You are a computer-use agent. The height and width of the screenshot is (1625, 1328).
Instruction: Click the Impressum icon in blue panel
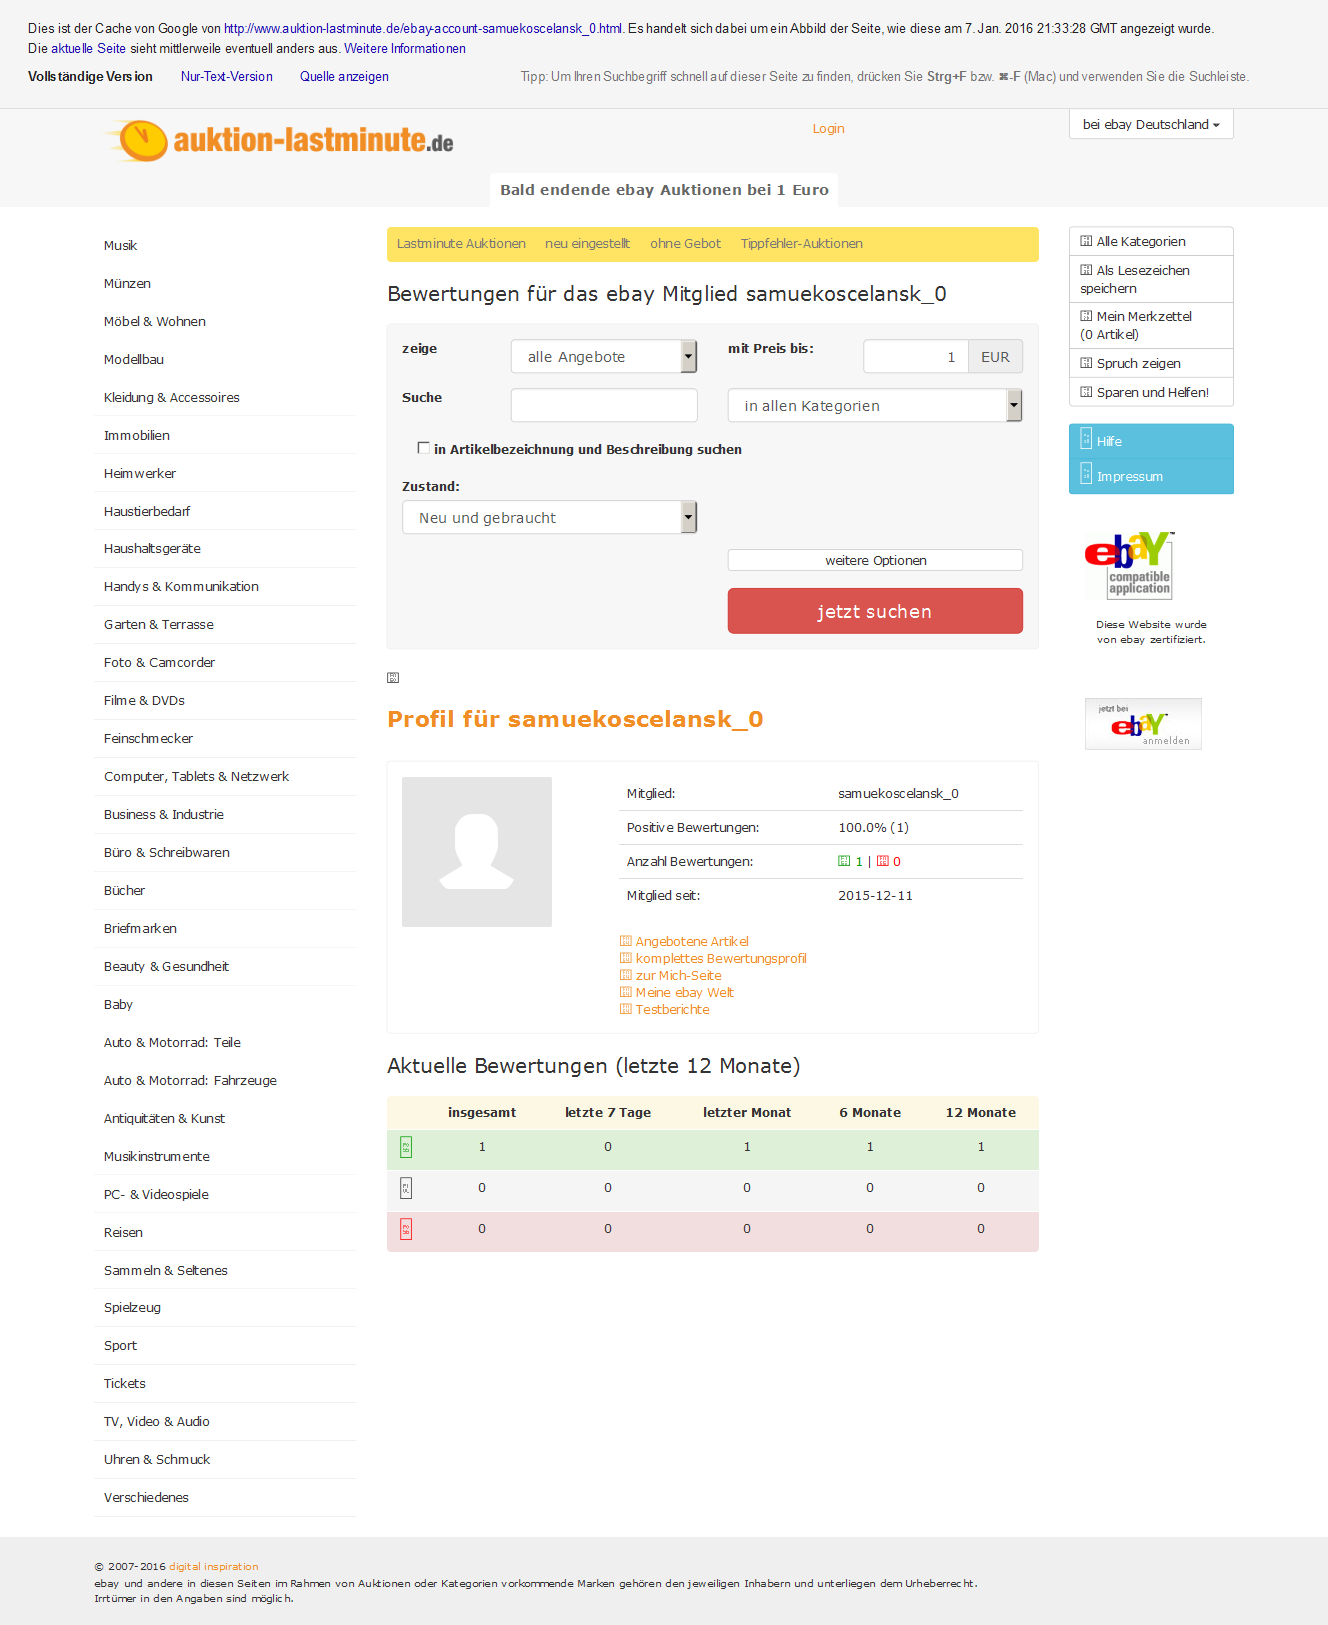(x=1086, y=473)
